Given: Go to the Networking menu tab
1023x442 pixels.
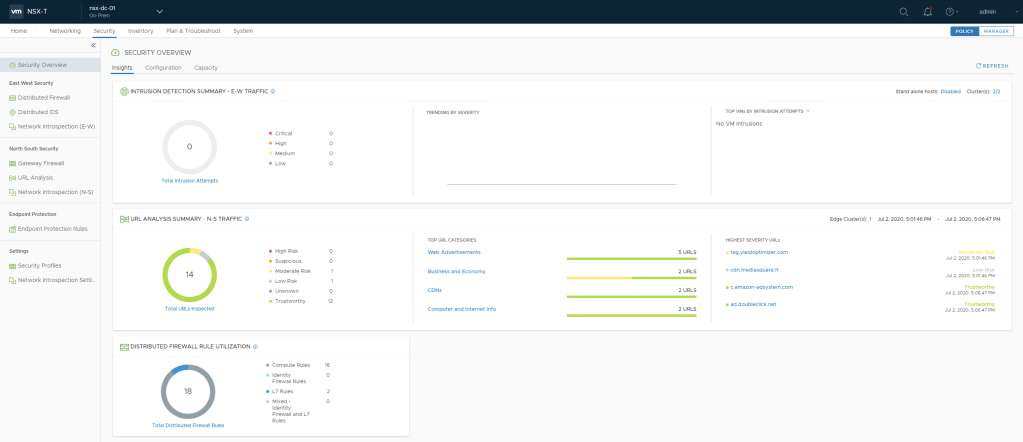Looking at the screenshot, I should [x=65, y=31].
